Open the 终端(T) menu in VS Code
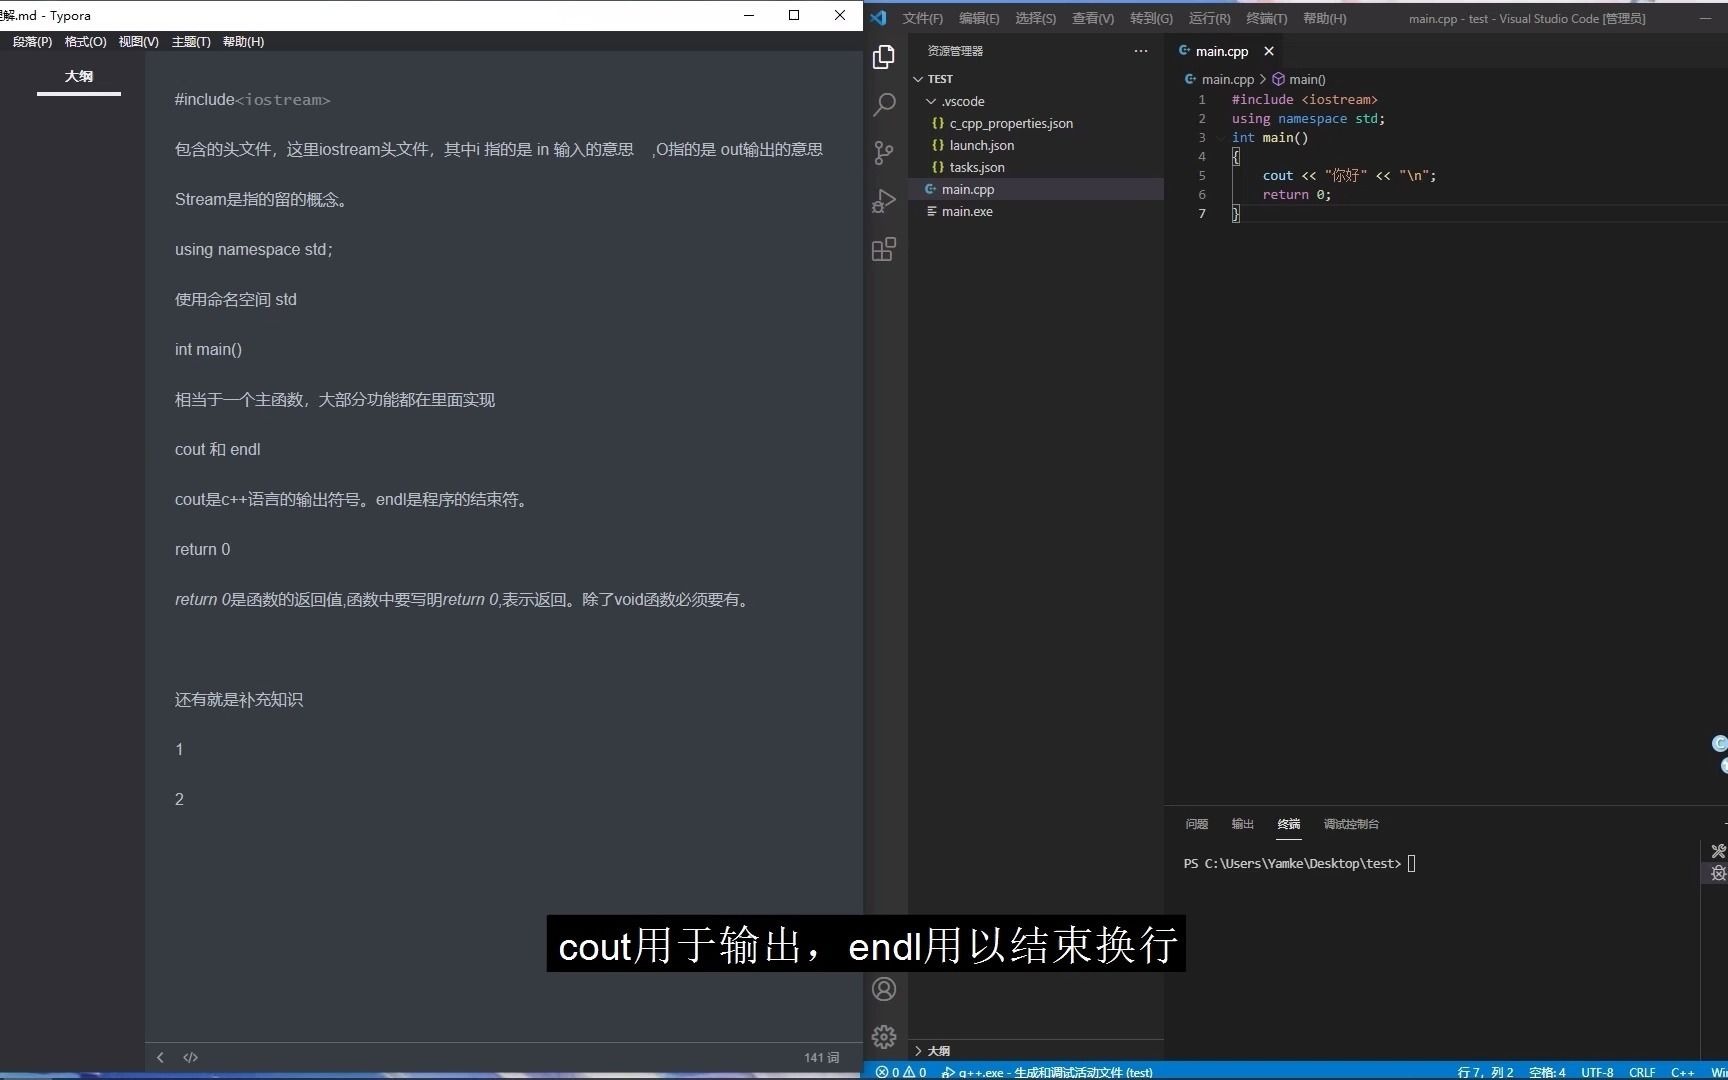Image resolution: width=1728 pixels, height=1080 pixels. (1265, 18)
